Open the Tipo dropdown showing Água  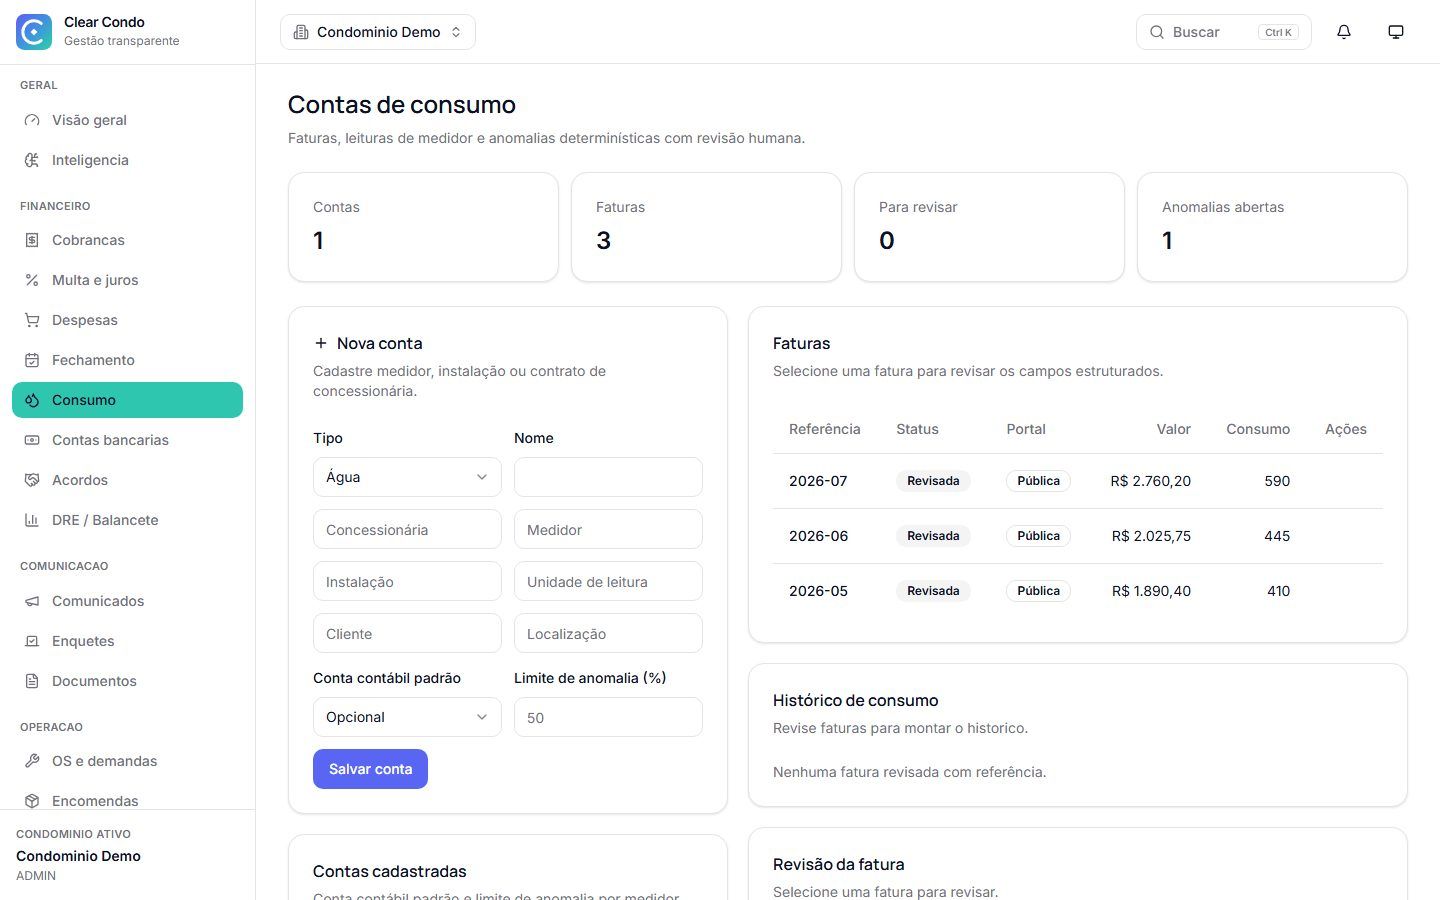pos(407,477)
